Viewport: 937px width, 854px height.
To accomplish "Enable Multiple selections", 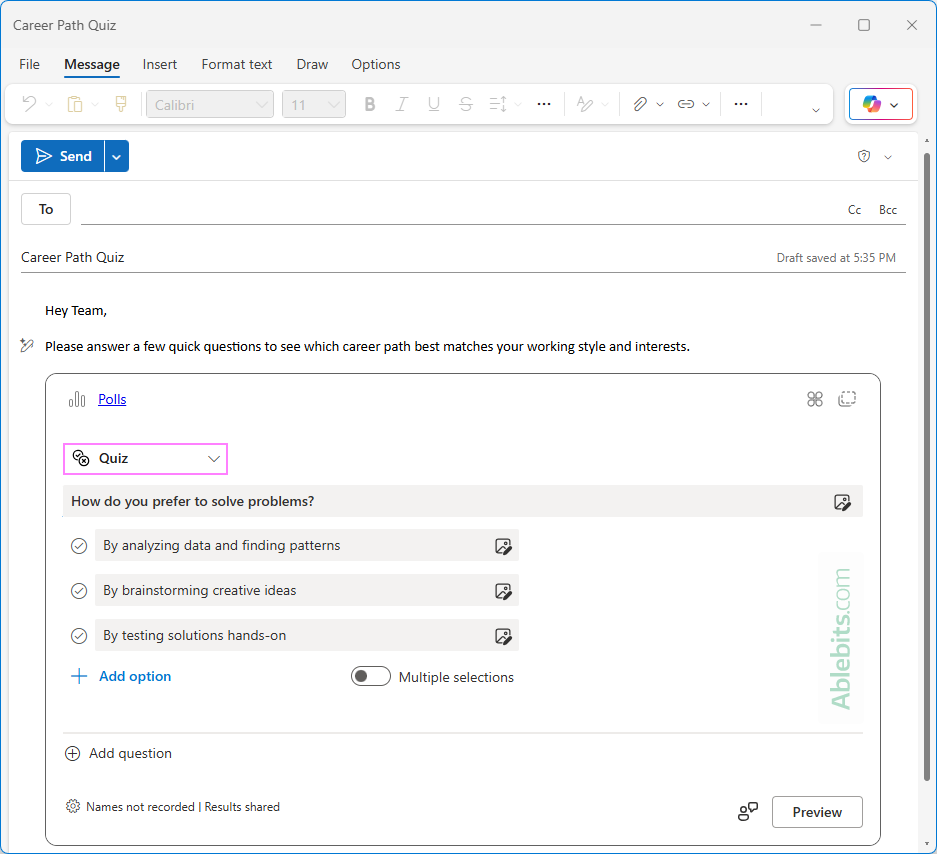I will click(370, 676).
